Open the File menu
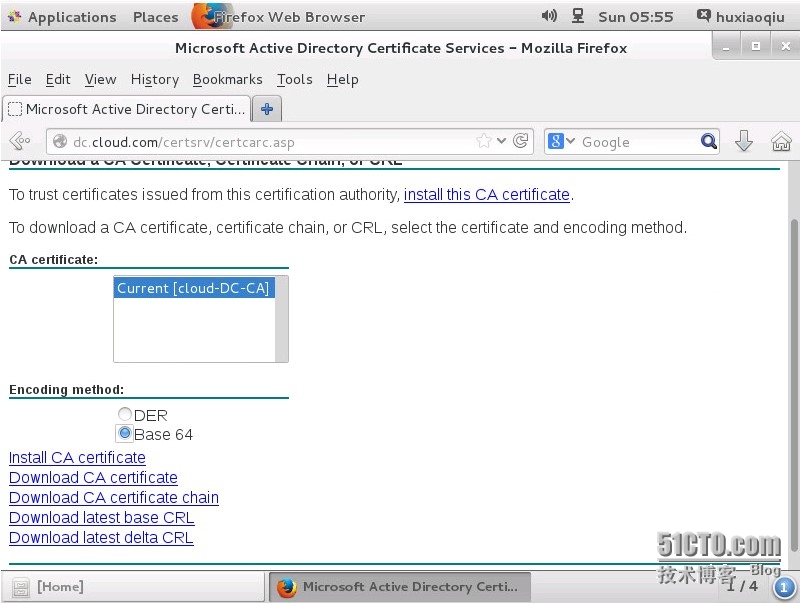 pyautogui.click(x=20, y=80)
